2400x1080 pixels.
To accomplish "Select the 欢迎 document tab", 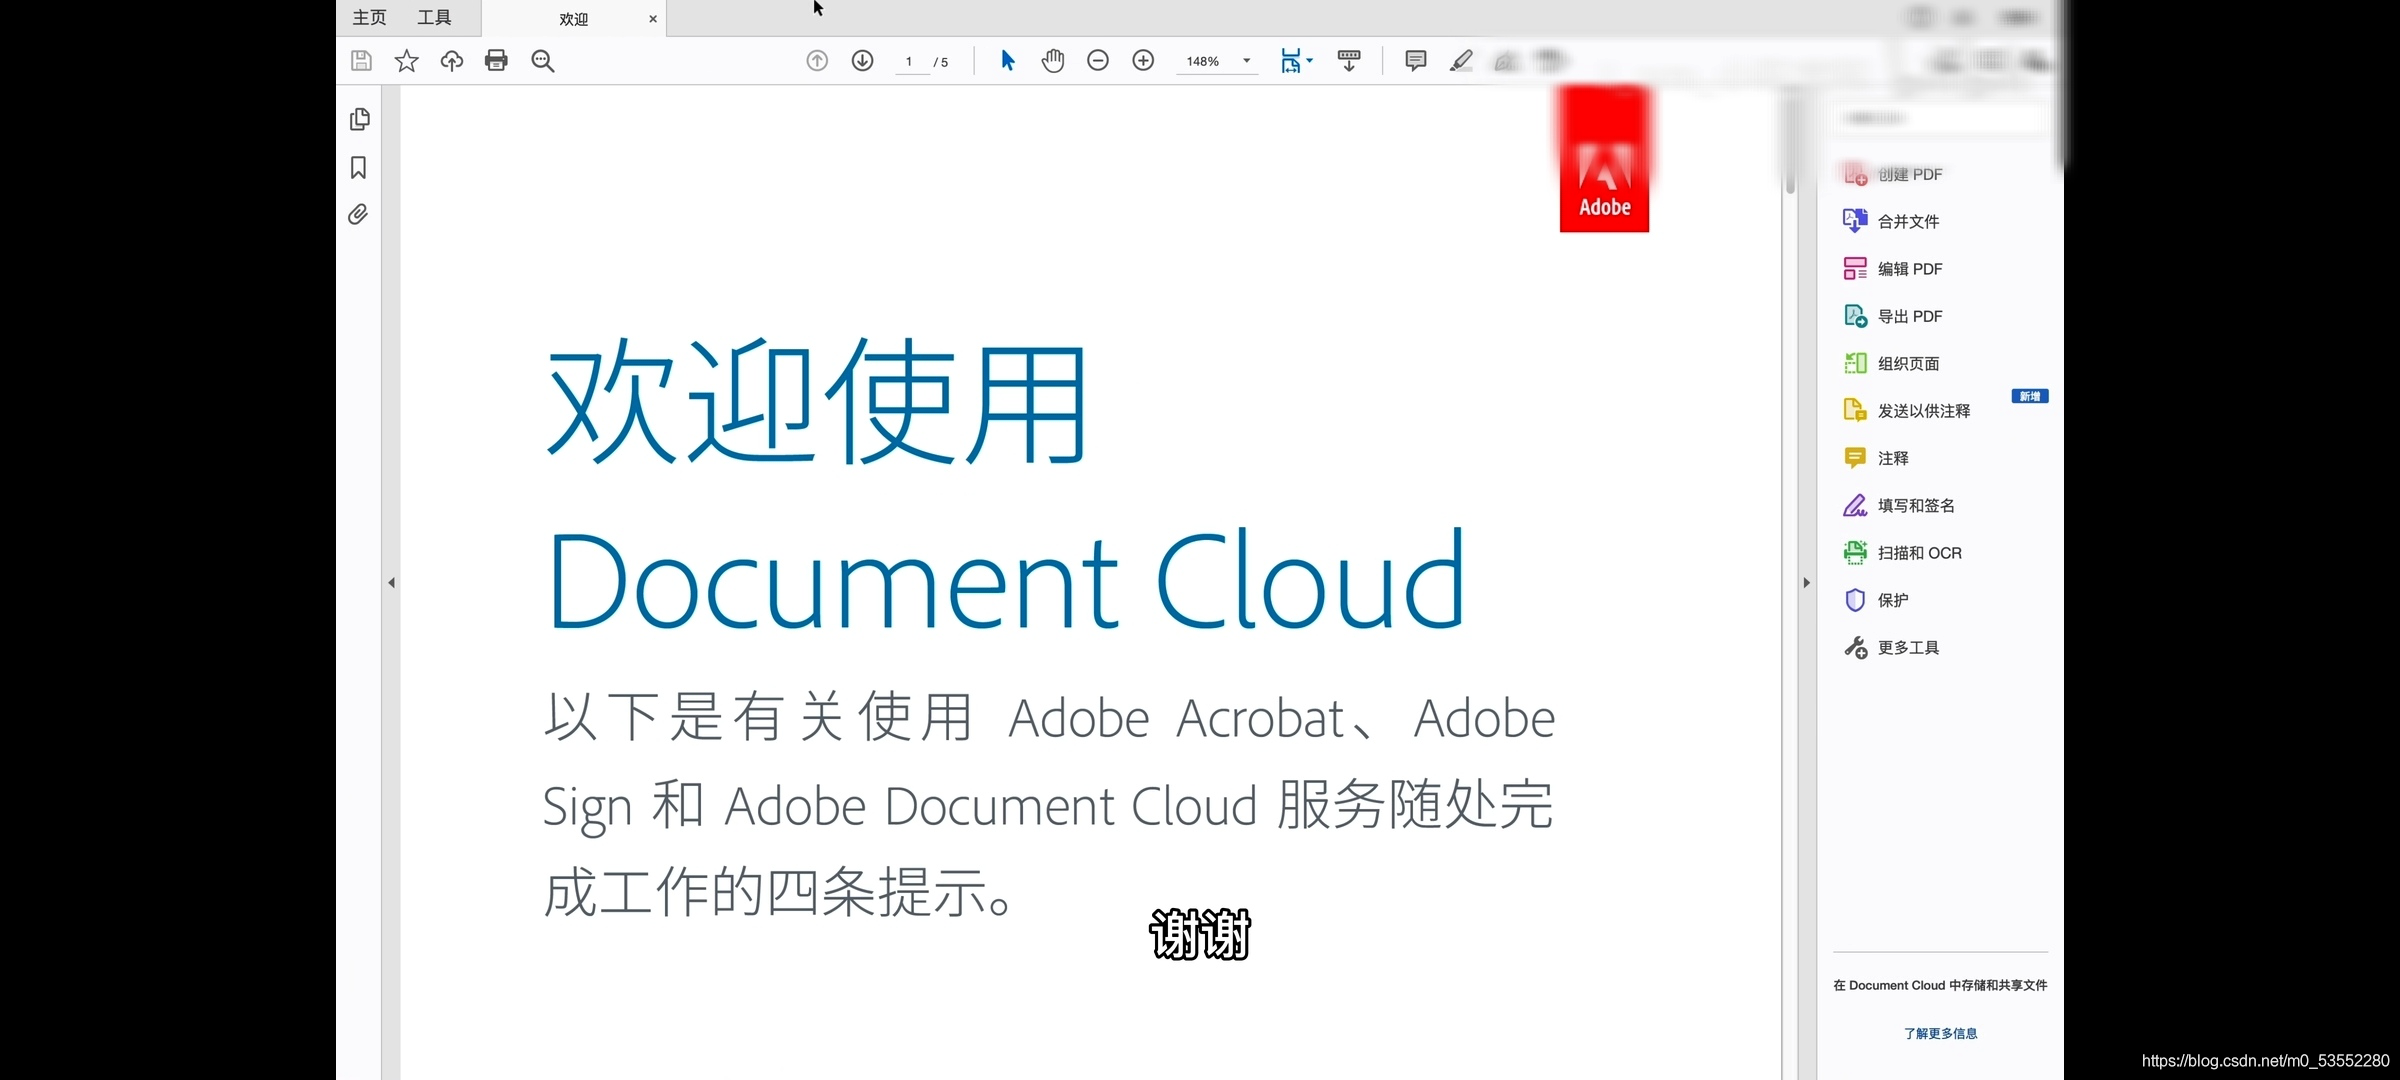I will 574,19.
